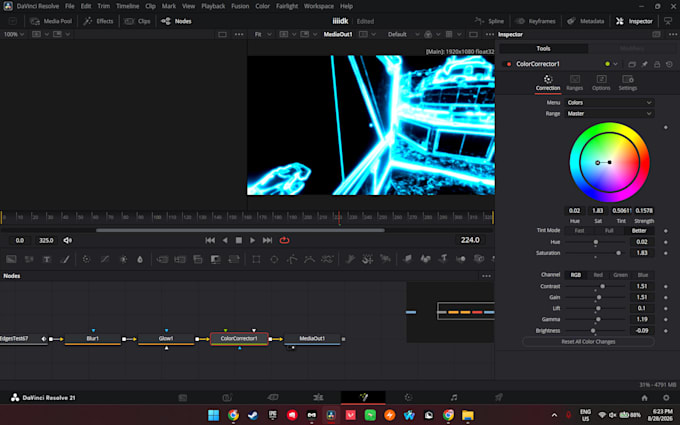Viewport: 680px width, 425px height.
Task: Add a Text+ tool from the toolbar
Action: [x=46, y=259]
